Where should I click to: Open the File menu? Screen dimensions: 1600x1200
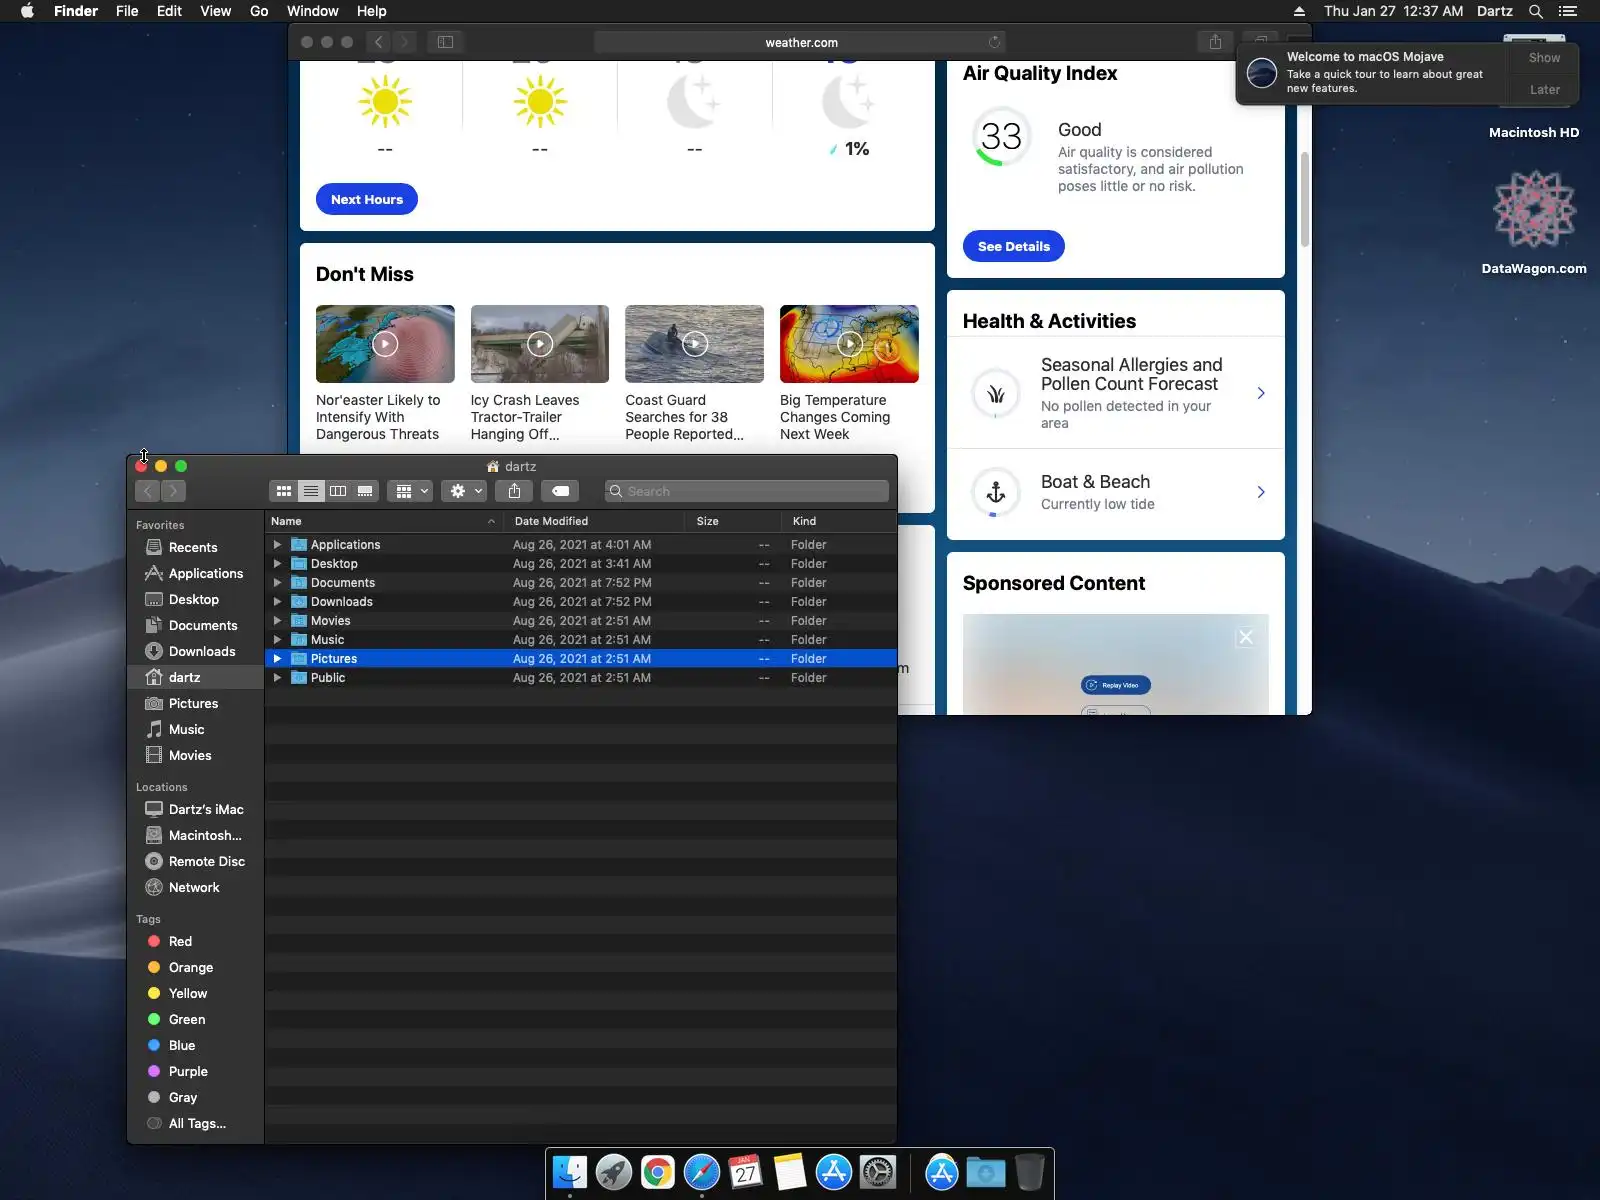[x=127, y=11]
